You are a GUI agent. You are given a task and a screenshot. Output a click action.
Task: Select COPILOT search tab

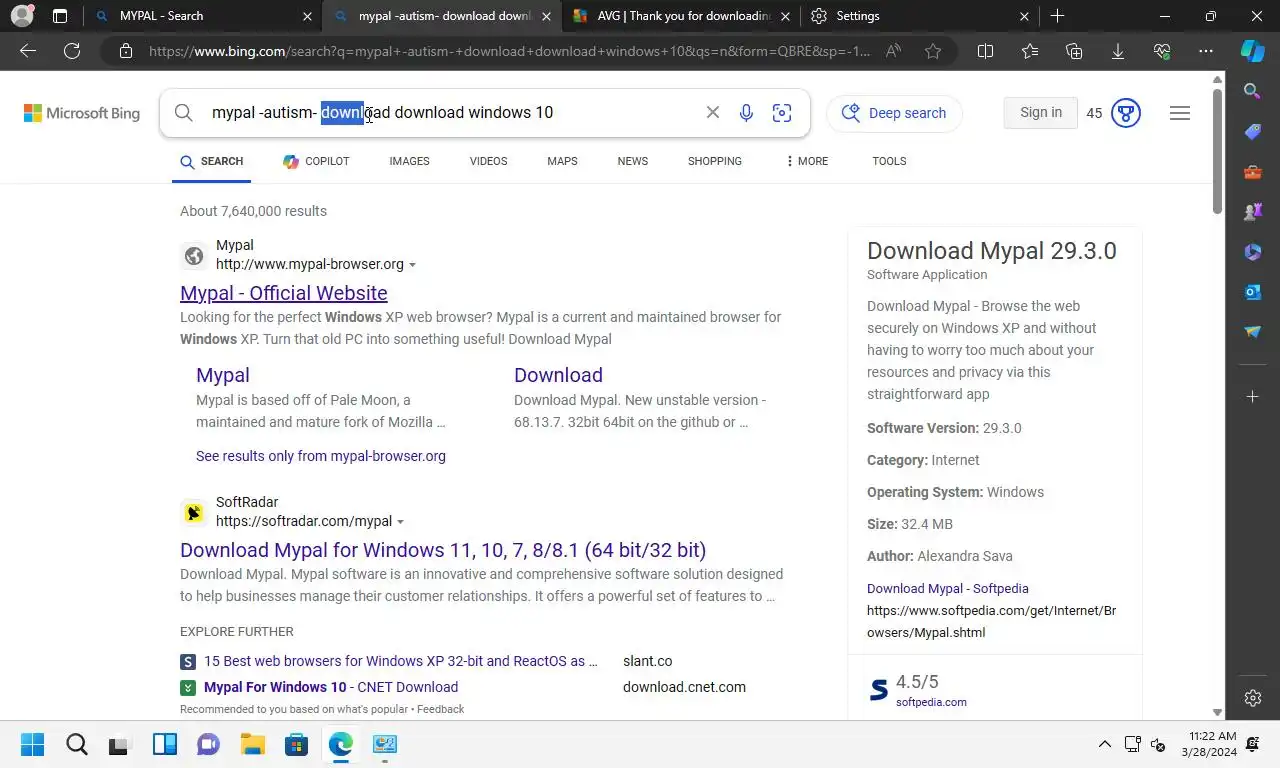[x=316, y=161]
